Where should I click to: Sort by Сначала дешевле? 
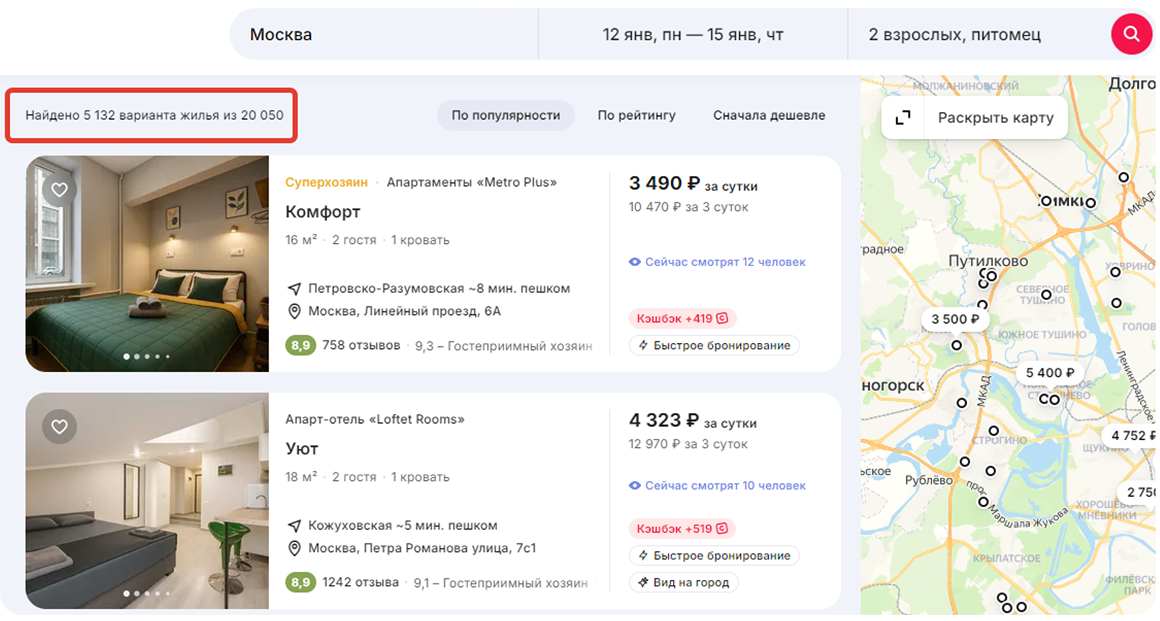[x=768, y=115]
